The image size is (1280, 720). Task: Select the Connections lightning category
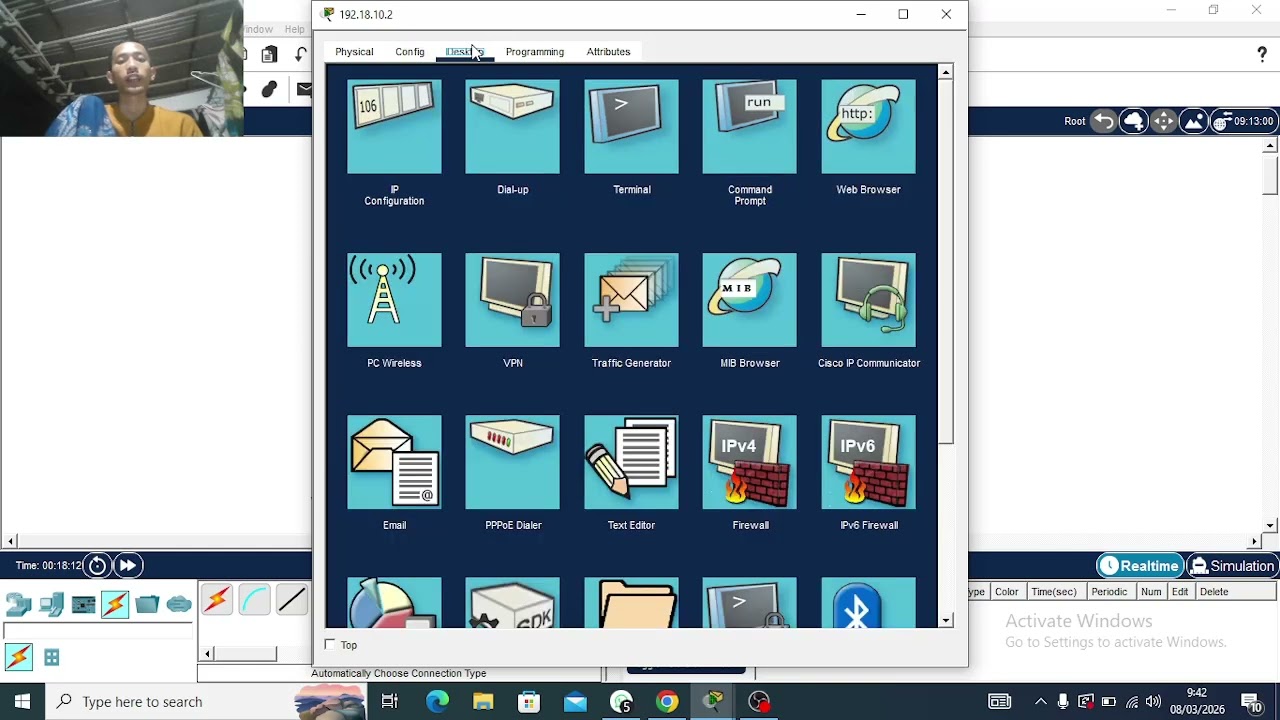point(115,604)
